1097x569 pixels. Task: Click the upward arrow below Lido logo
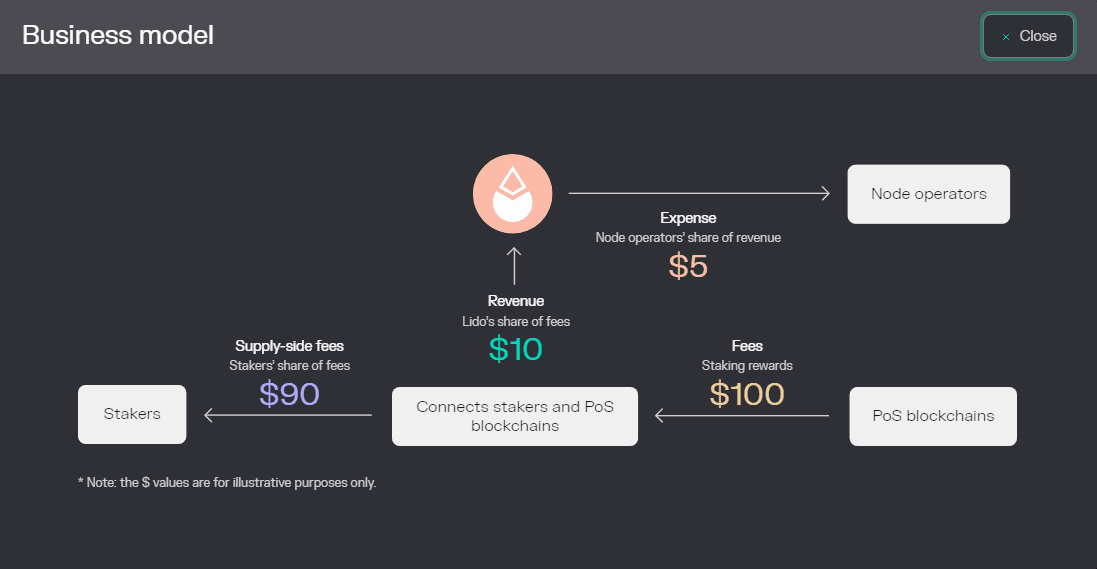coord(514,265)
